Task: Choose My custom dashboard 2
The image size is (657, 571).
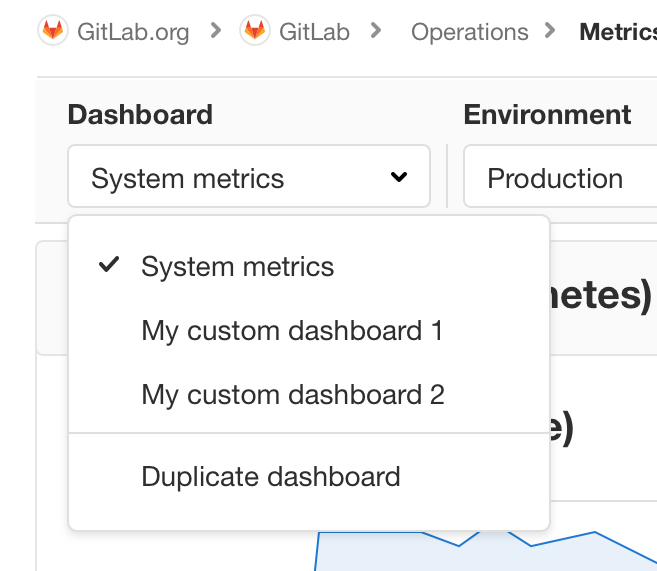Action: click(x=309, y=395)
